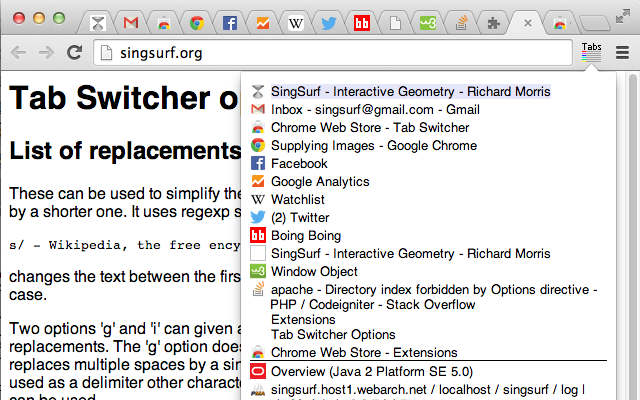Image resolution: width=640 pixels, height=400 pixels.
Task: Go back to previous page
Action: (19, 52)
